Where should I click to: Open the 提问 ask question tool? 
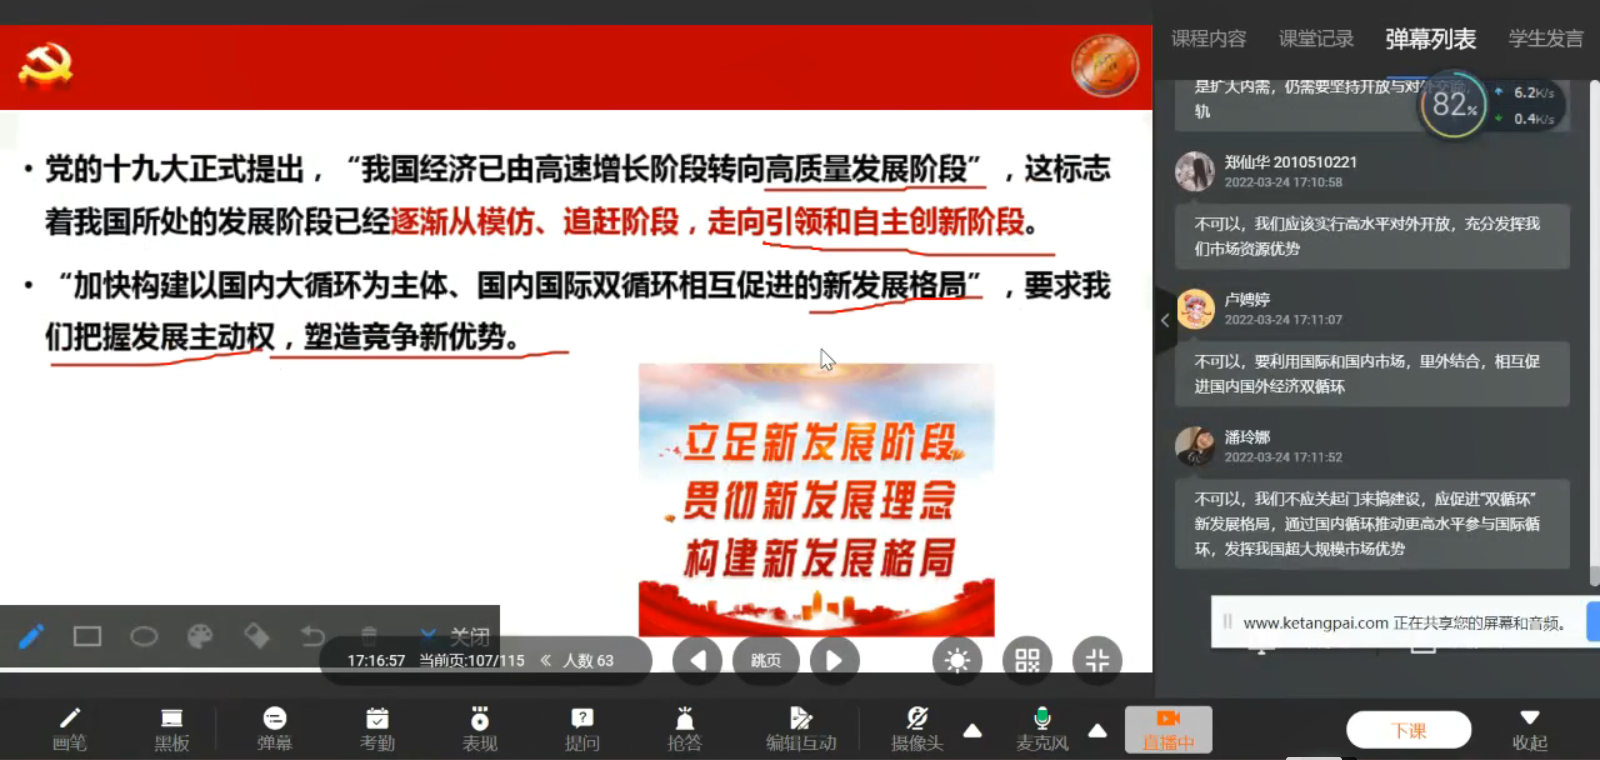[x=582, y=729]
